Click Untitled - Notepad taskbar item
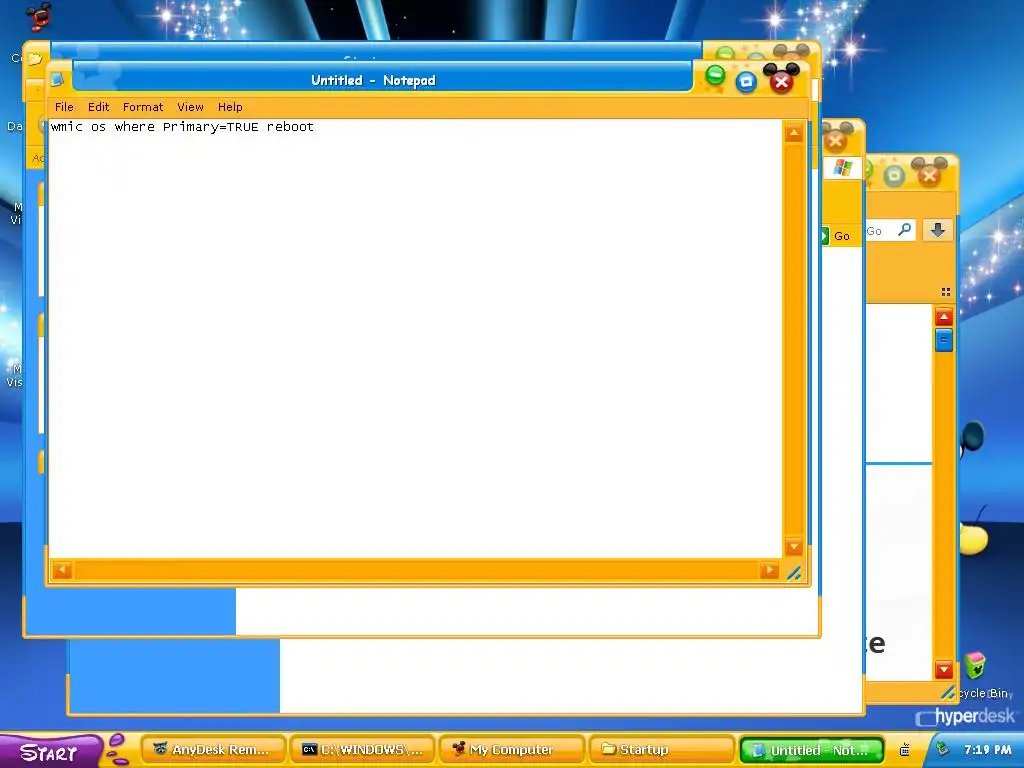 point(812,750)
